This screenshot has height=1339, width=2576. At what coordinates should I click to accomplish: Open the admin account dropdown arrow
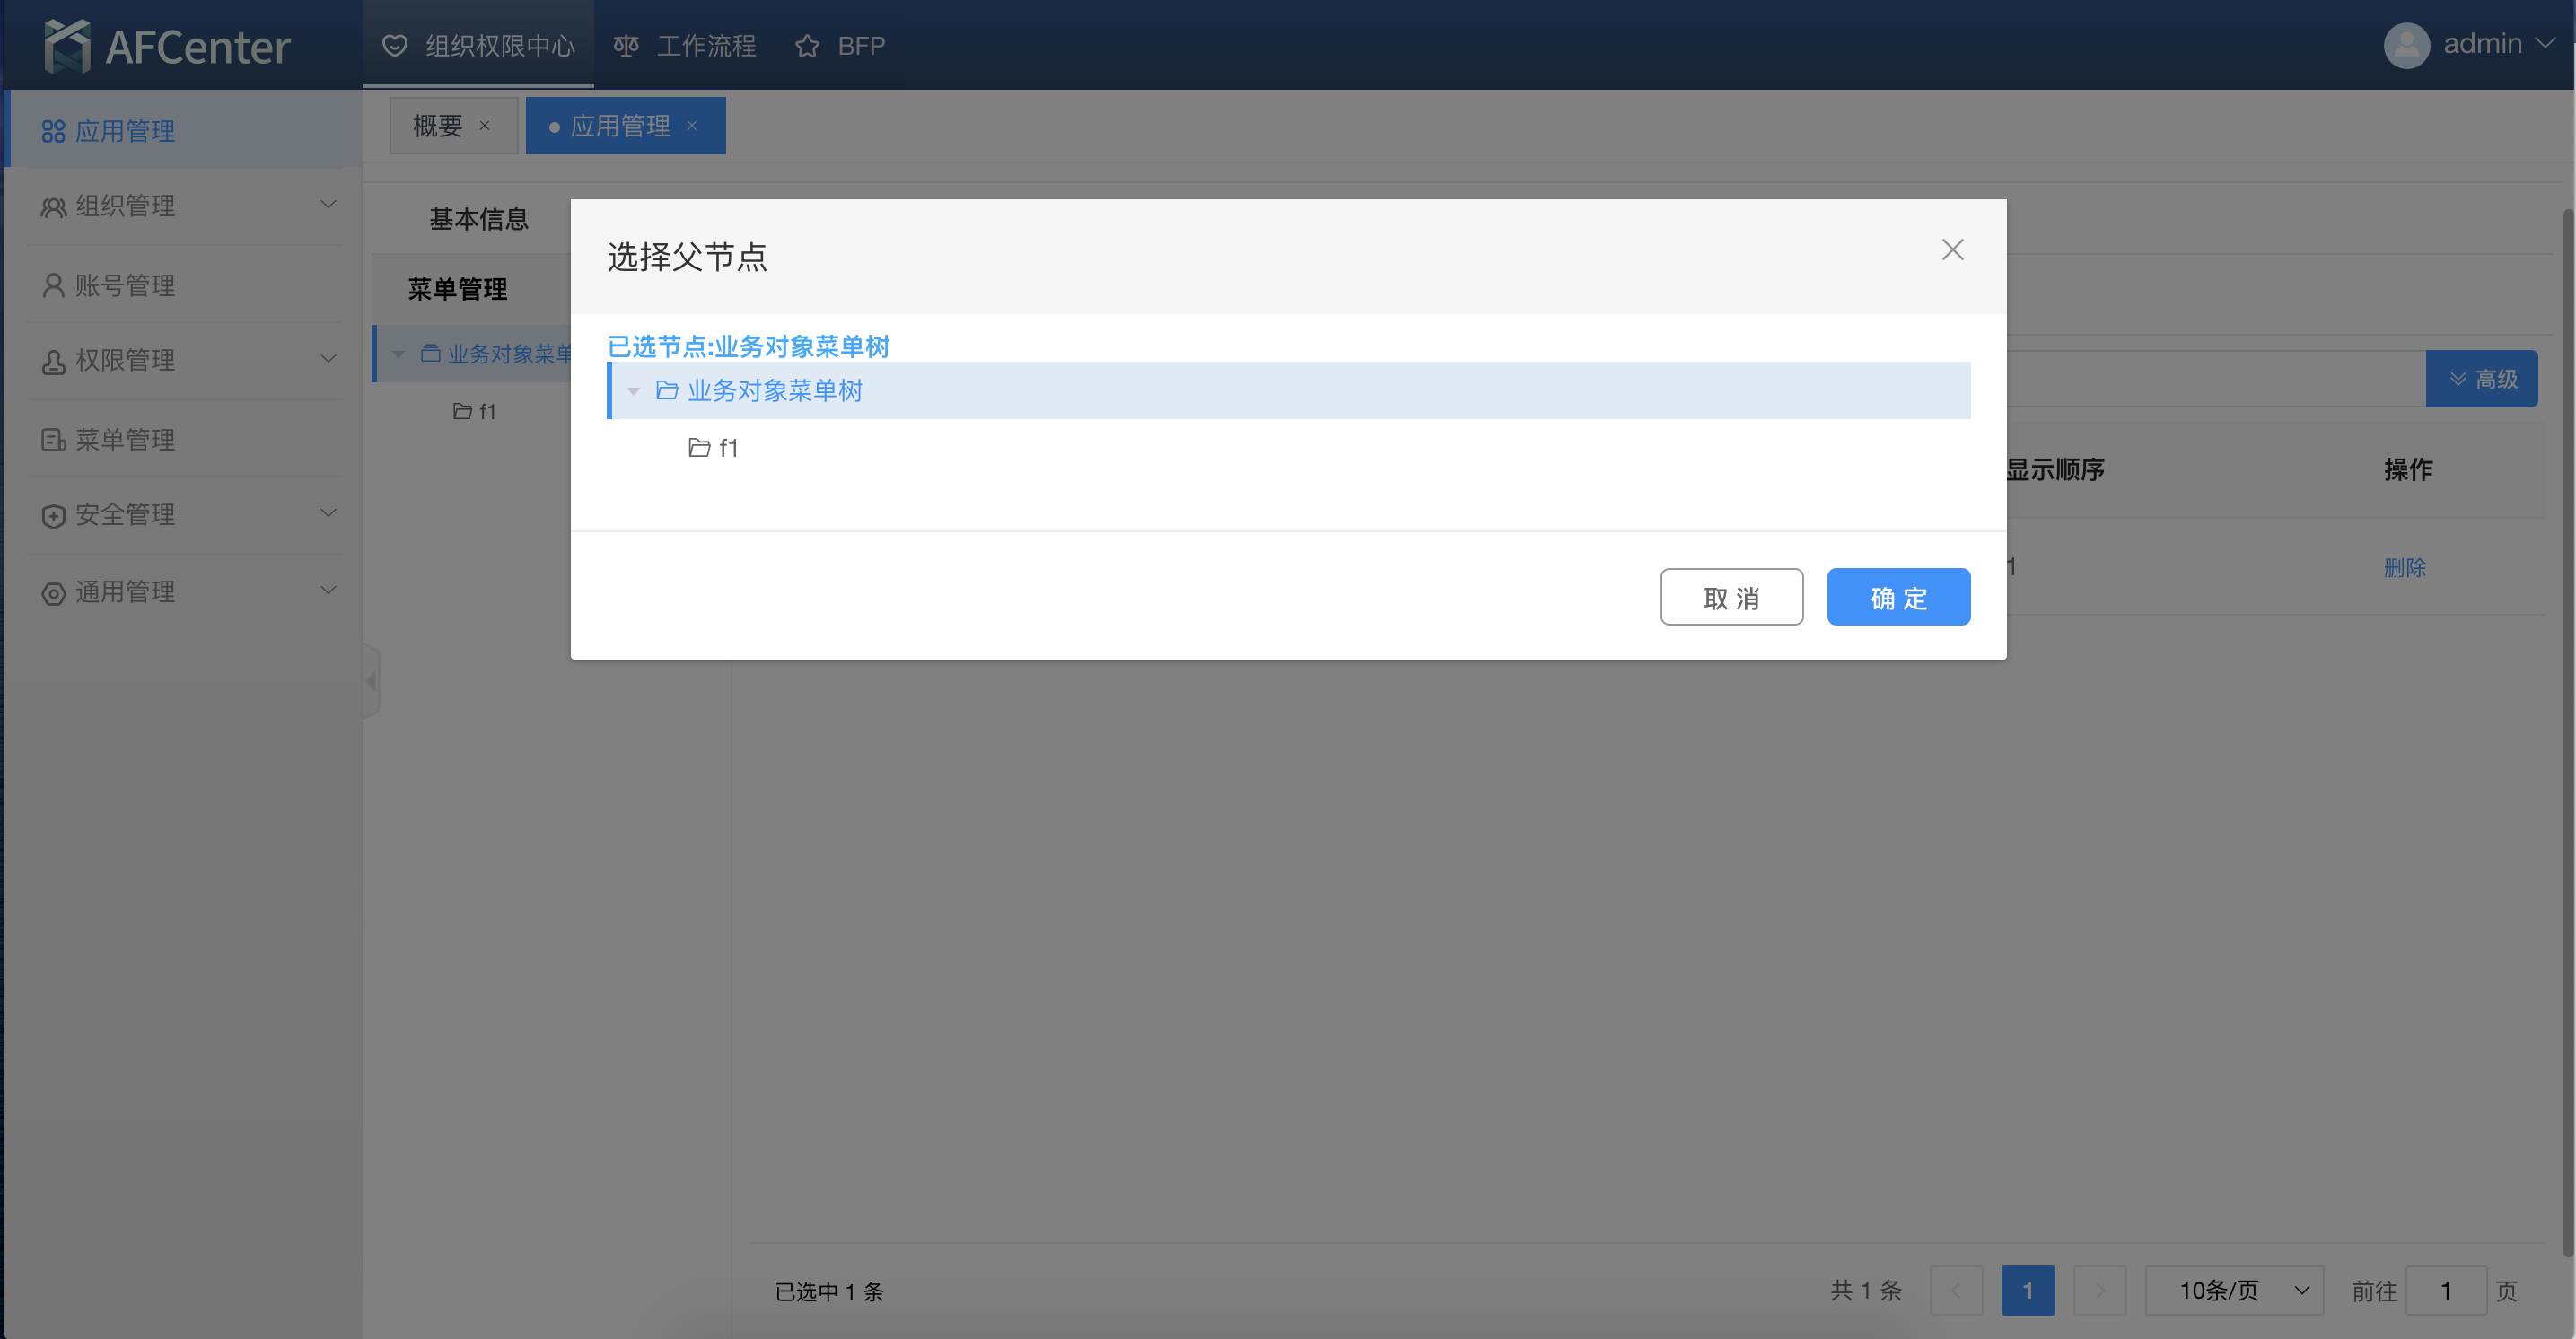[x=2545, y=44]
